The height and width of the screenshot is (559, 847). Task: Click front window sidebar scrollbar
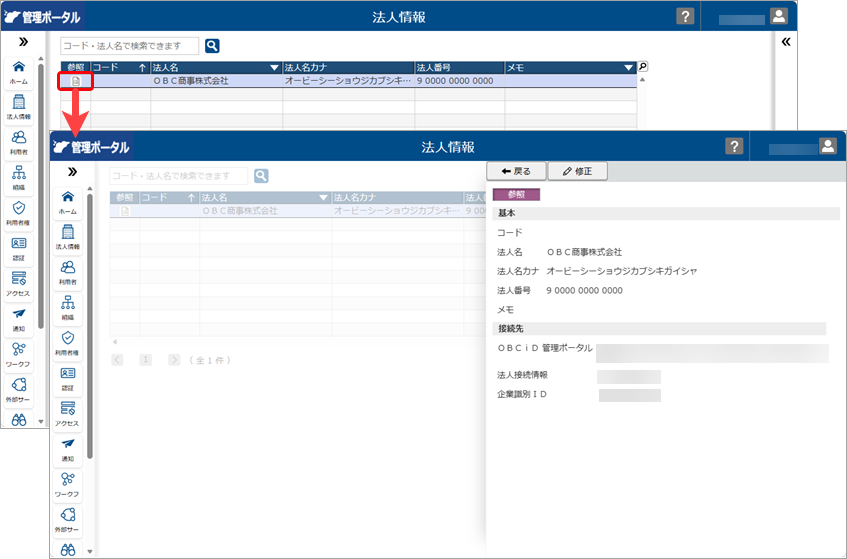click(90, 326)
